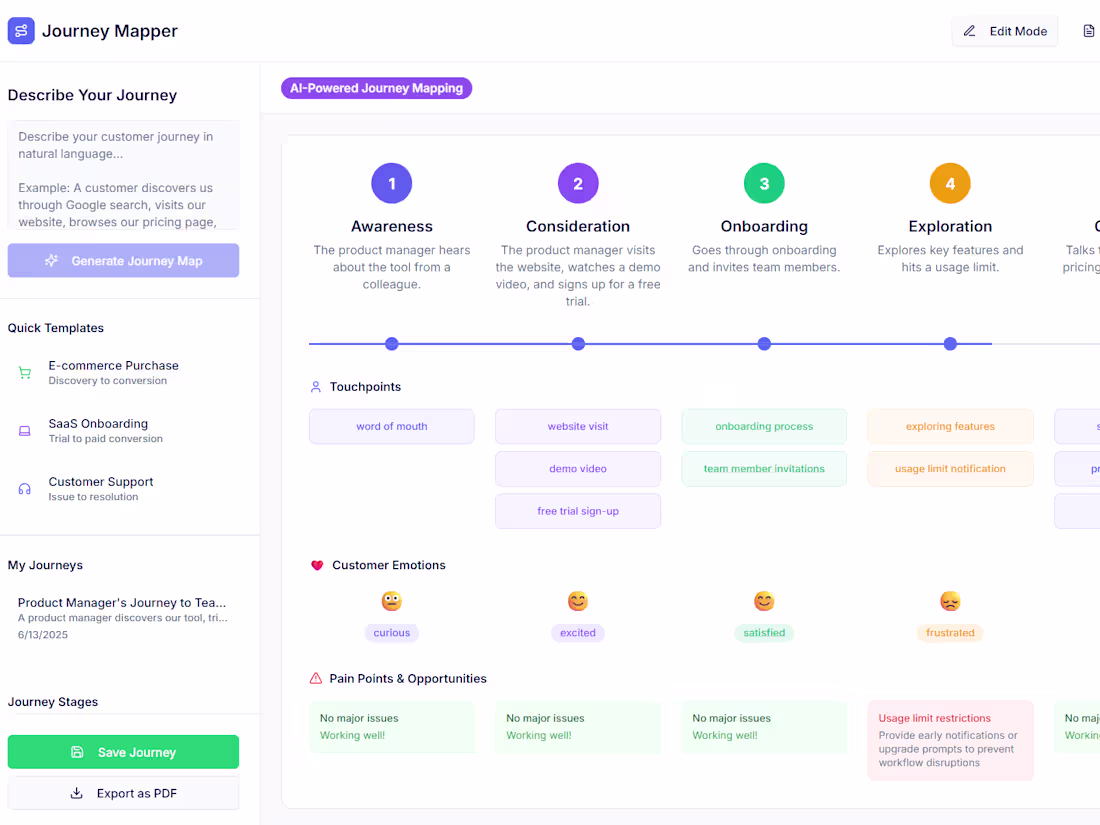Image resolution: width=1100 pixels, height=825 pixels.
Task: Click the person icon next to Touchpoints
Action: (x=315, y=386)
